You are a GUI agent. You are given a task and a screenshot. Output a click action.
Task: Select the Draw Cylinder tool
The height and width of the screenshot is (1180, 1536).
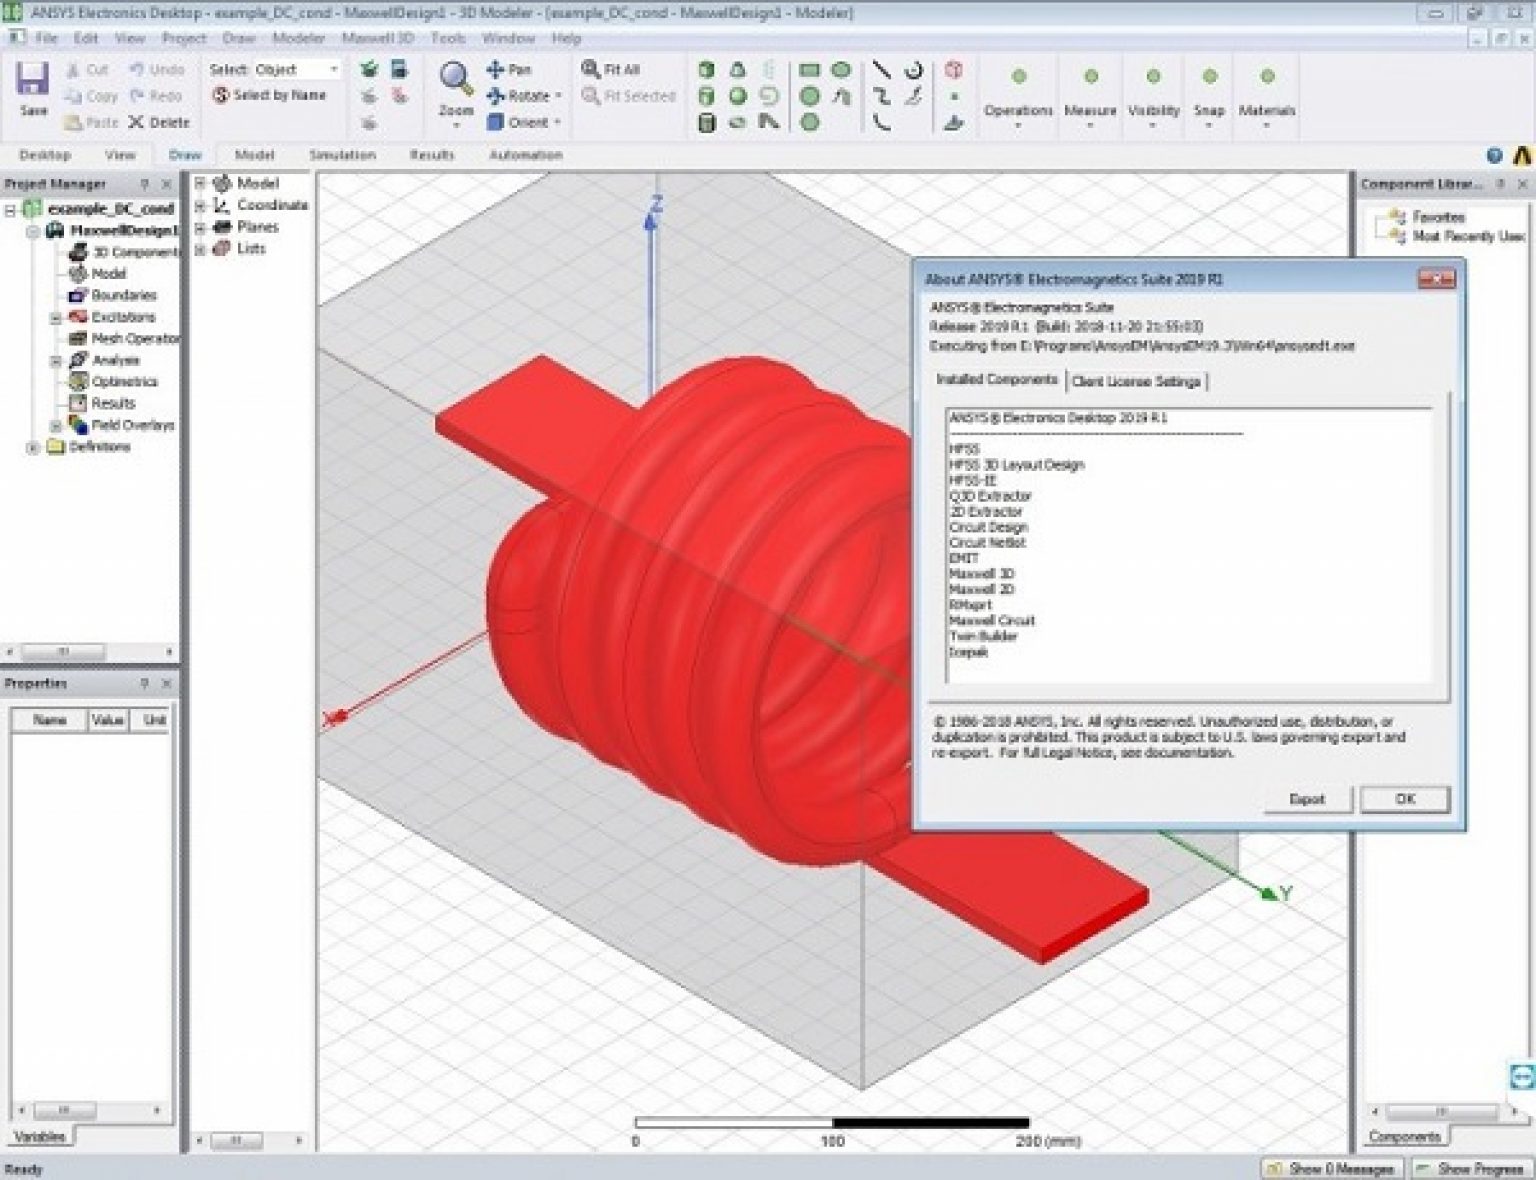[707, 96]
